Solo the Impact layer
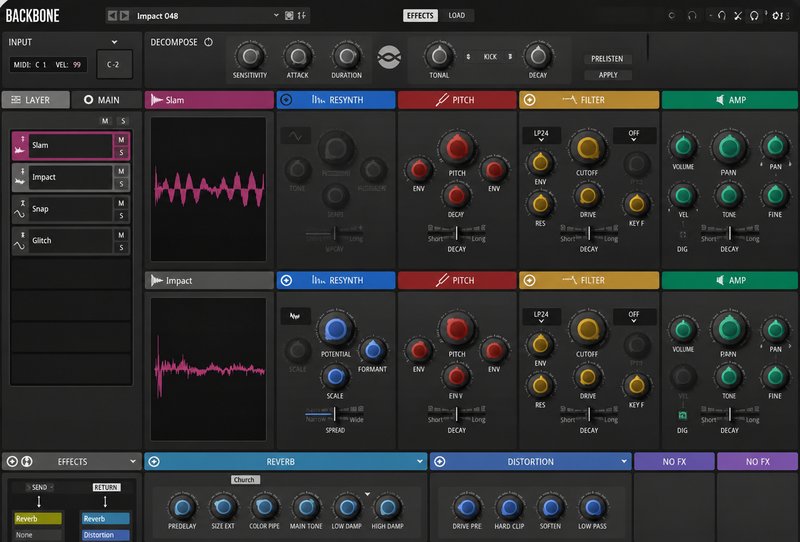 (x=121, y=184)
